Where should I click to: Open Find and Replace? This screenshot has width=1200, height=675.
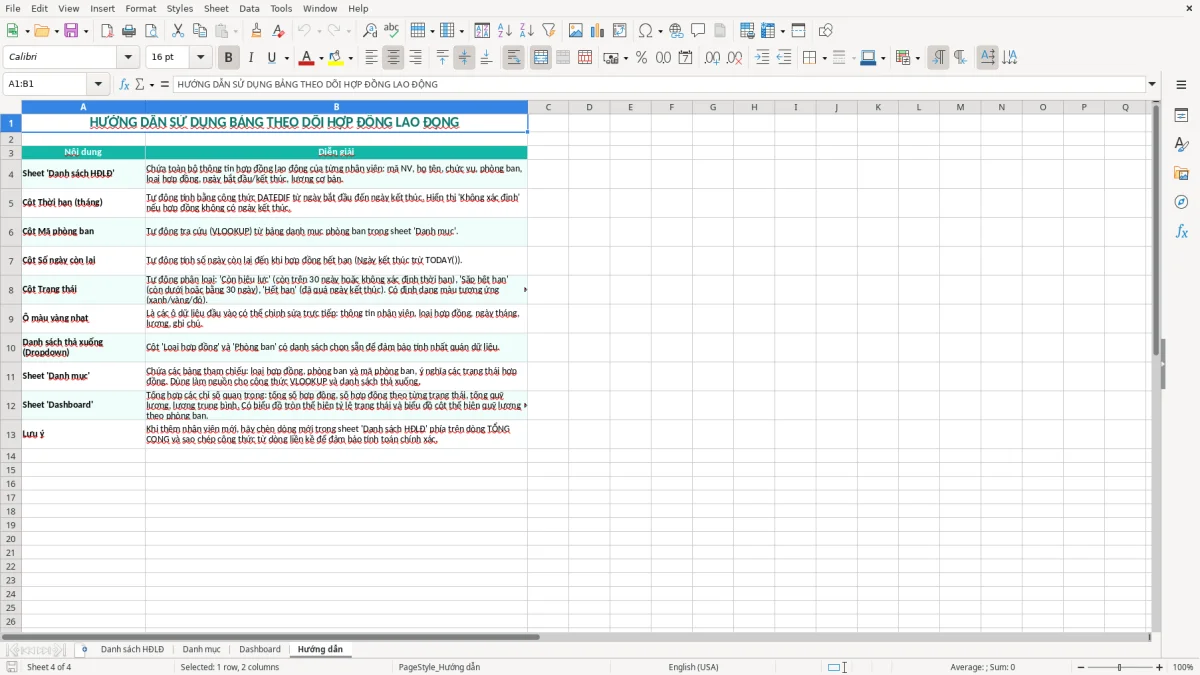tap(369, 31)
